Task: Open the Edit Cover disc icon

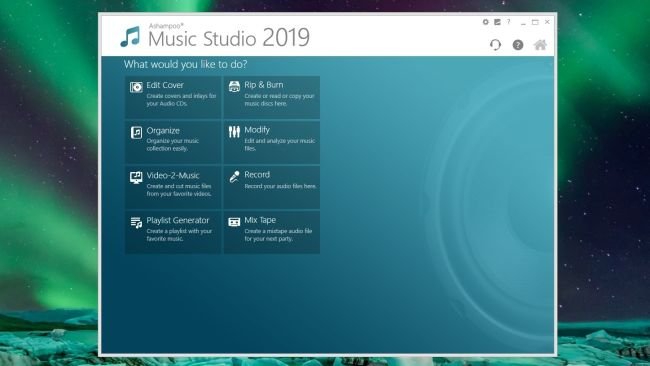Action: [136, 87]
